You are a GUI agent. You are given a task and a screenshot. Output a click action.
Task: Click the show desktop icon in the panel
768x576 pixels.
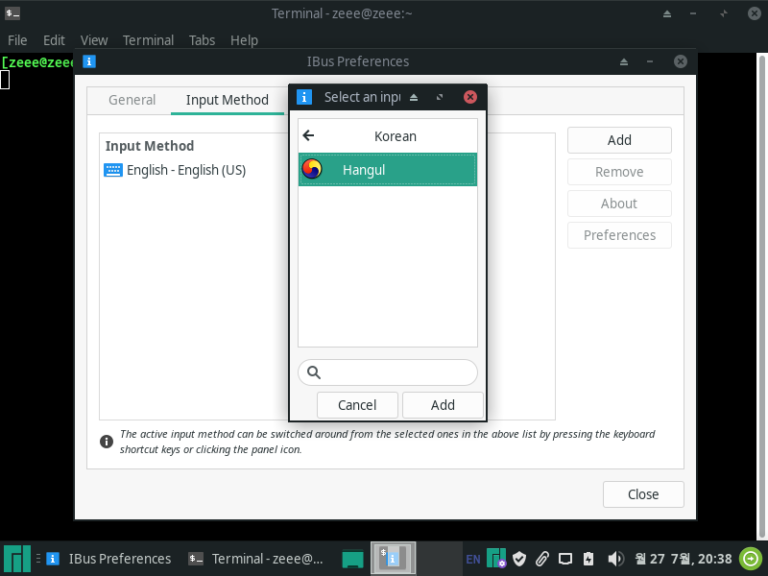[x=353, y=559]
